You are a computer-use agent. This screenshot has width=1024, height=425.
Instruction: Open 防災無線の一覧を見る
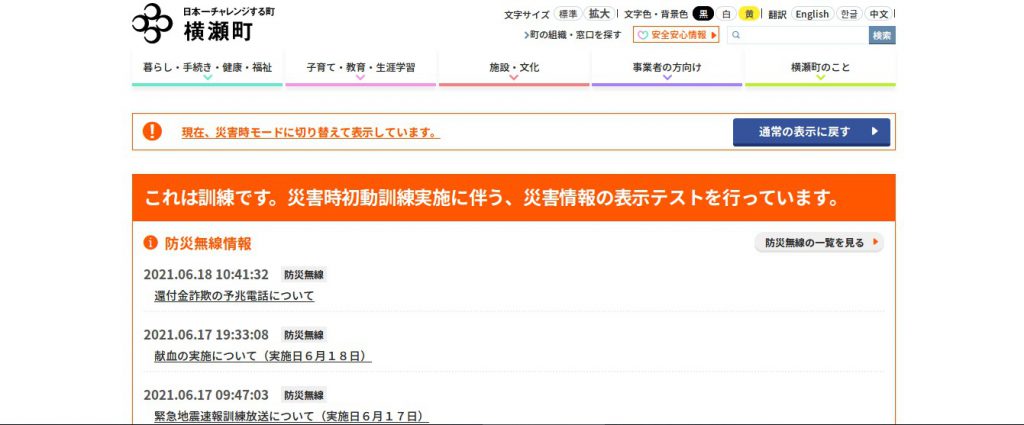[x=819, y=243]
